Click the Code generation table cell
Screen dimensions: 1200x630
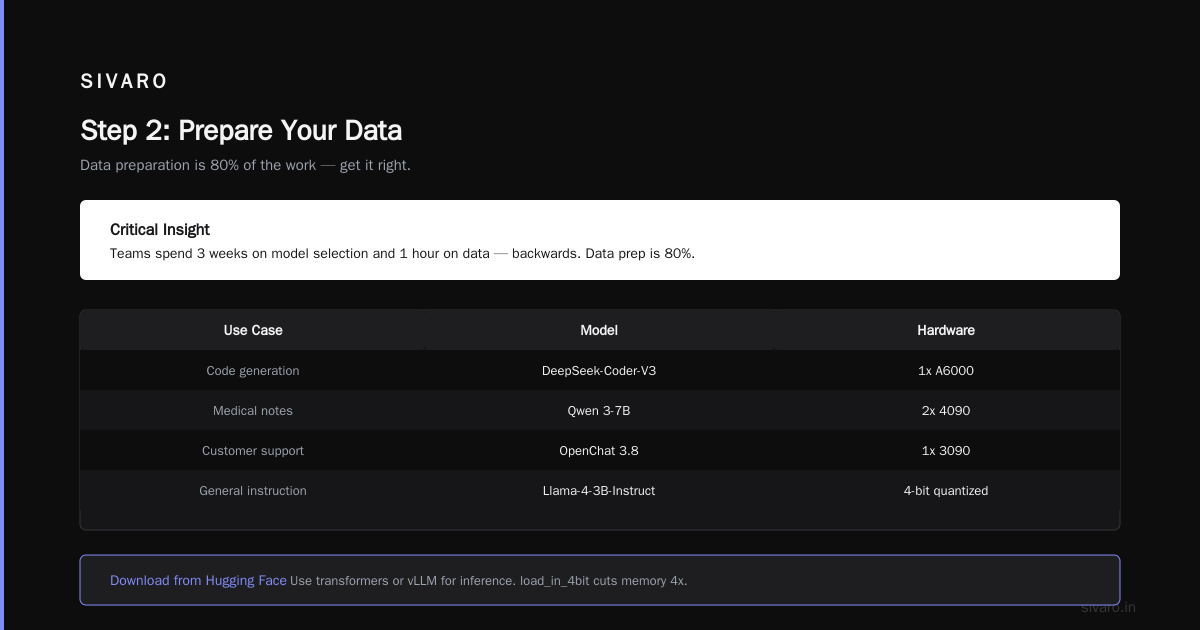pyautogui.click(x=253, y=370)
